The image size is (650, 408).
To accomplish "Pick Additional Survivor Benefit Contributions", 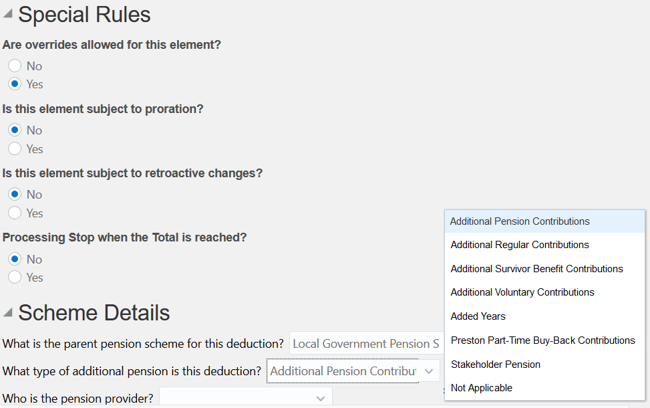I will pos(537,269).
